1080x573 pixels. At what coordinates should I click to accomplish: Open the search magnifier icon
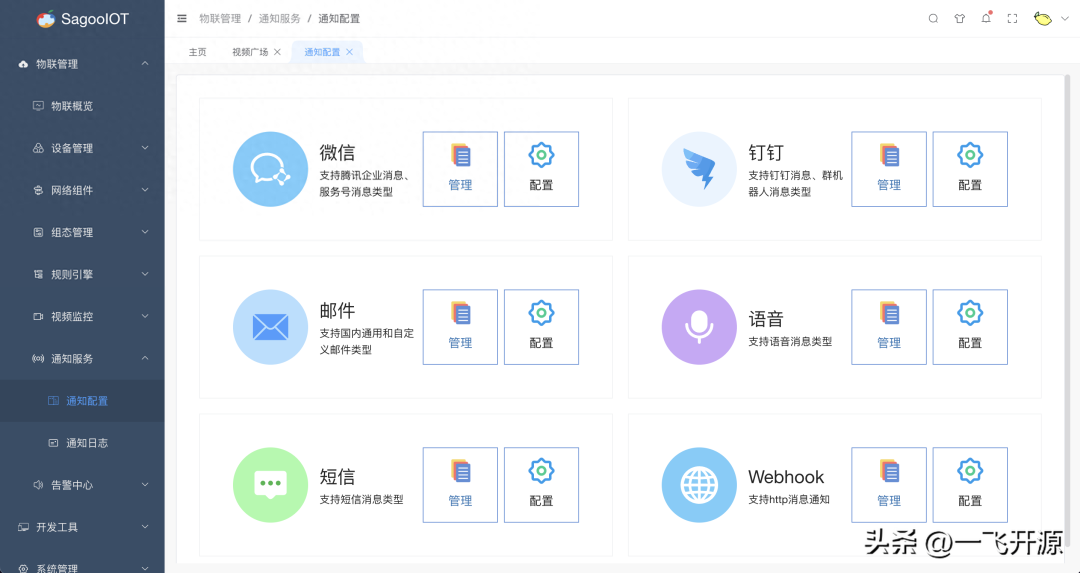tap(933, 19)
